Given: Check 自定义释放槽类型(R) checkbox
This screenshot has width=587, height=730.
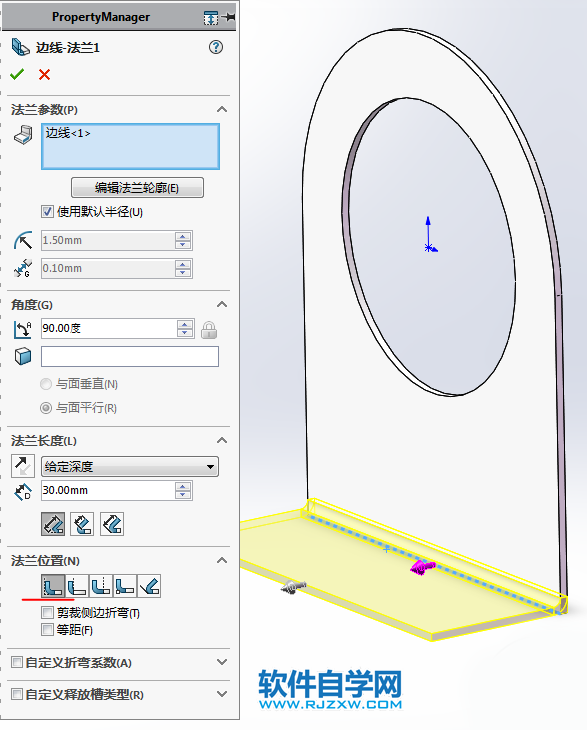Looking at the screenshot, I should pyautogui.click(x=17, y=694).
